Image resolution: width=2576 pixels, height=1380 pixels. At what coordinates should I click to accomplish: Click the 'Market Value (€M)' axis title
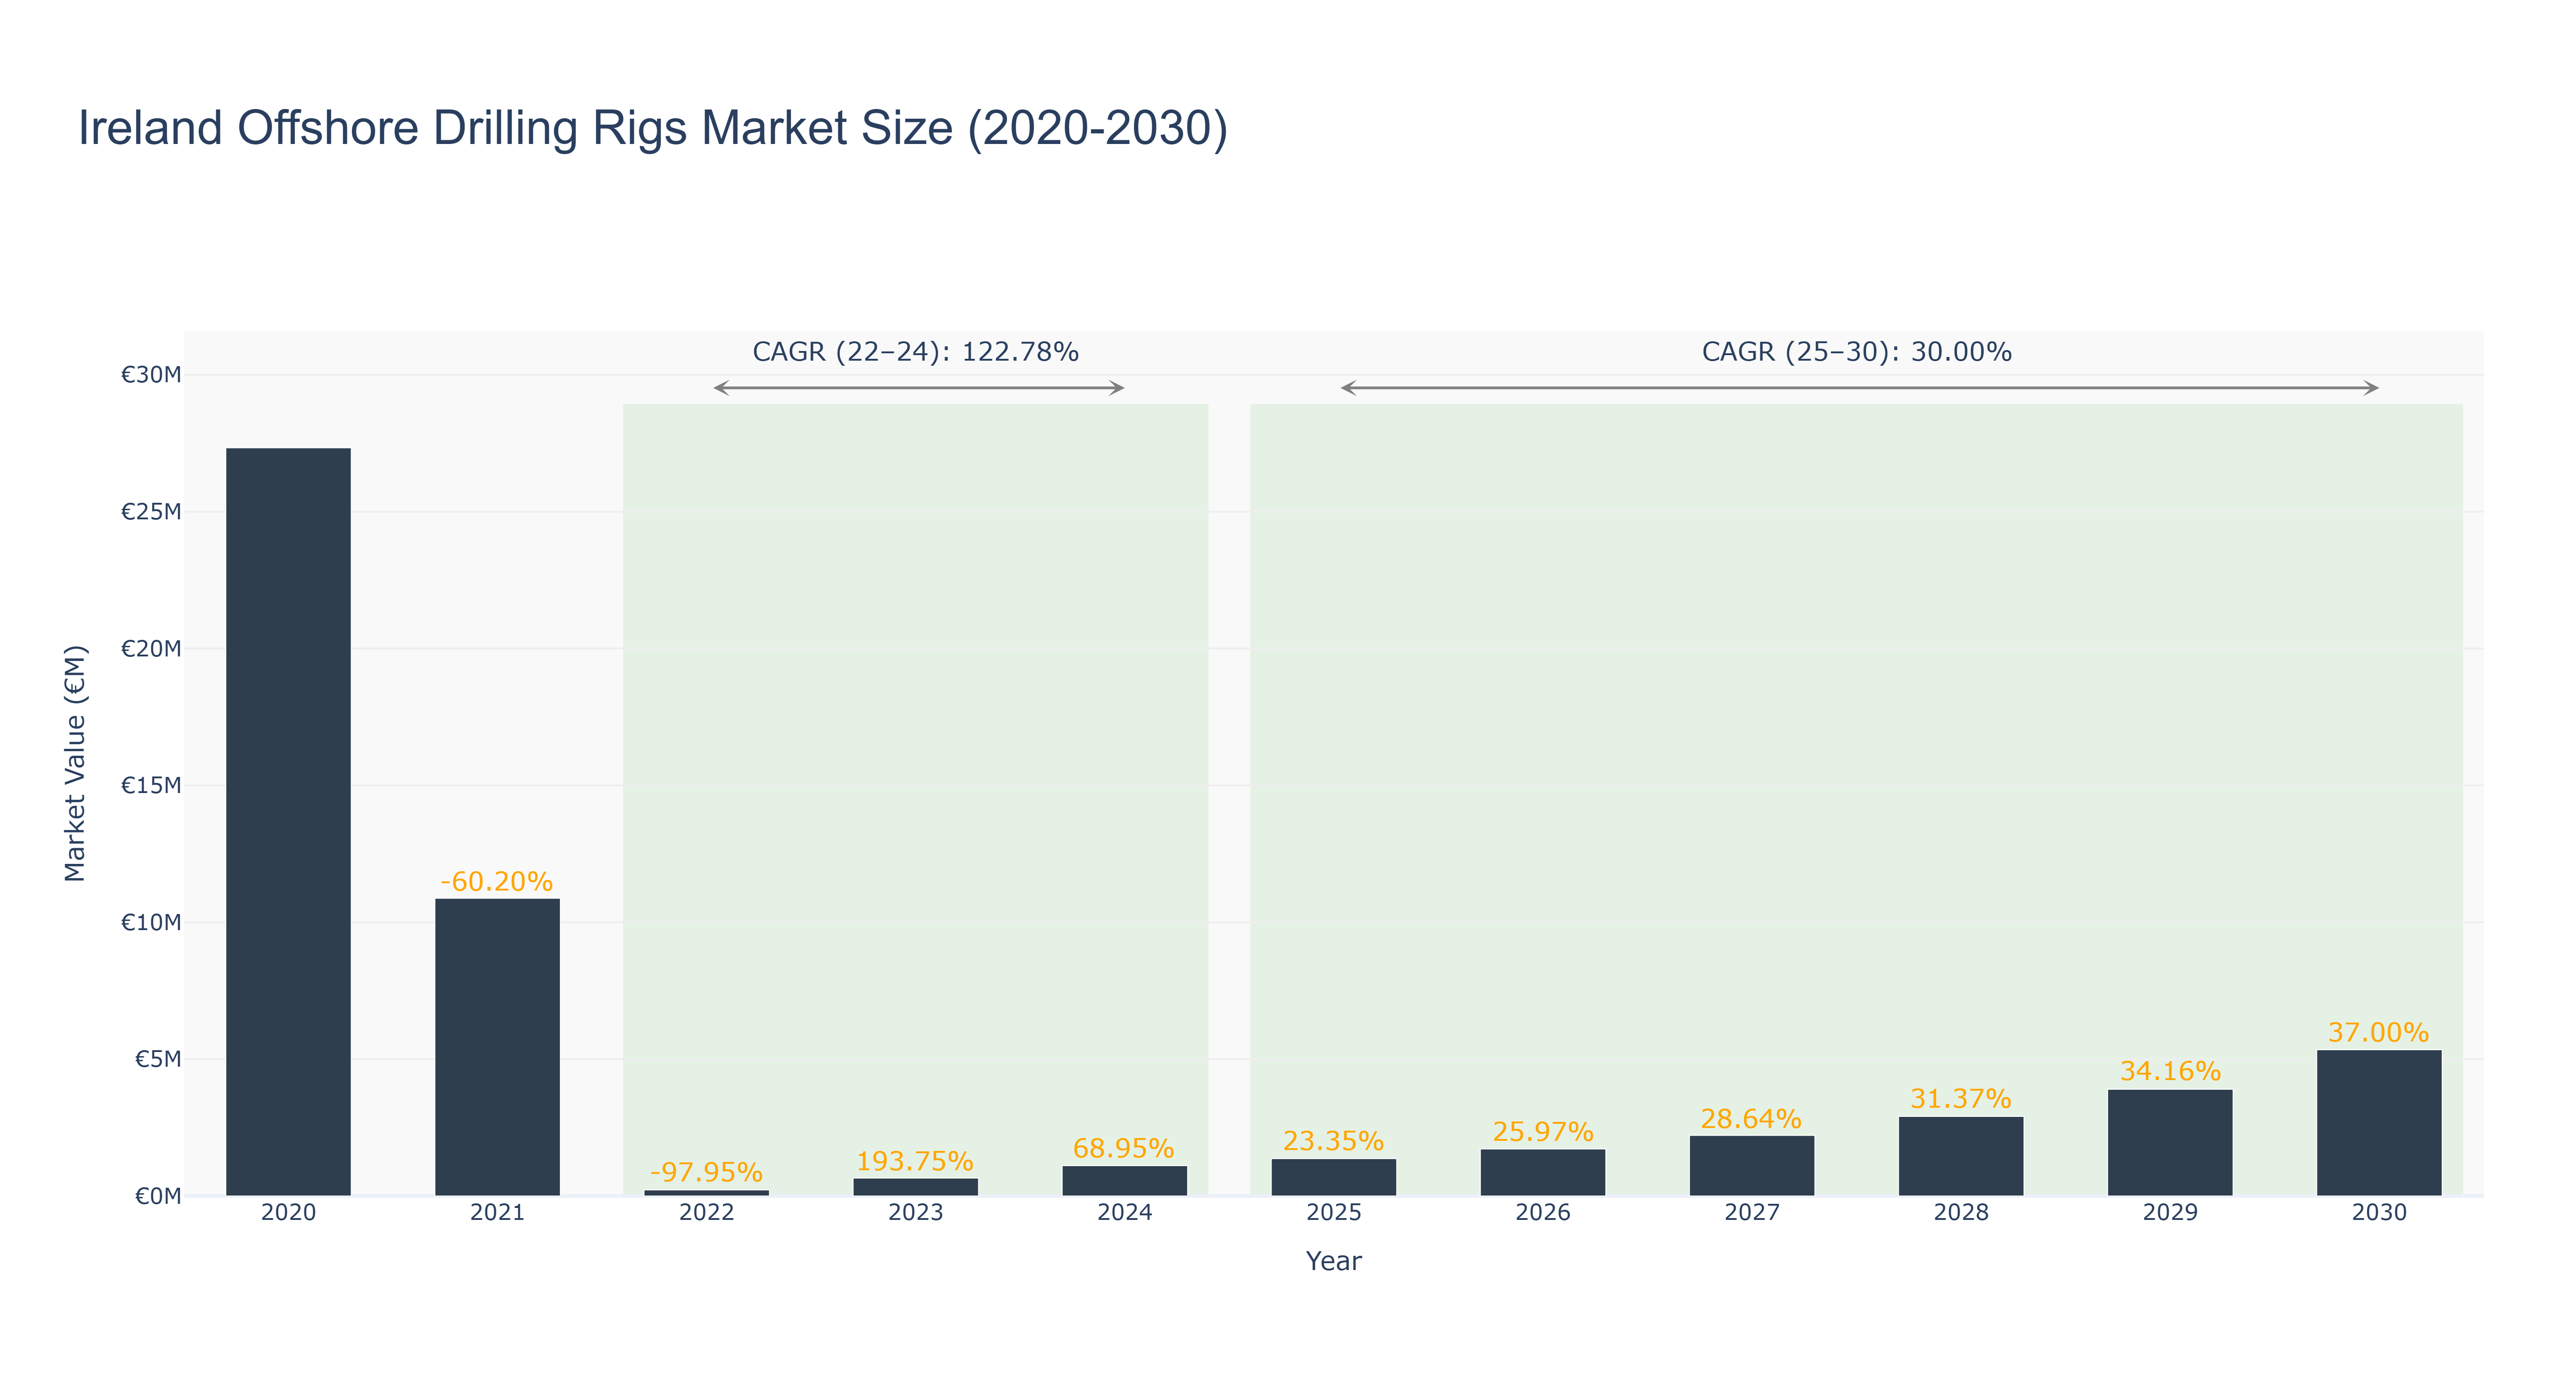75,764
